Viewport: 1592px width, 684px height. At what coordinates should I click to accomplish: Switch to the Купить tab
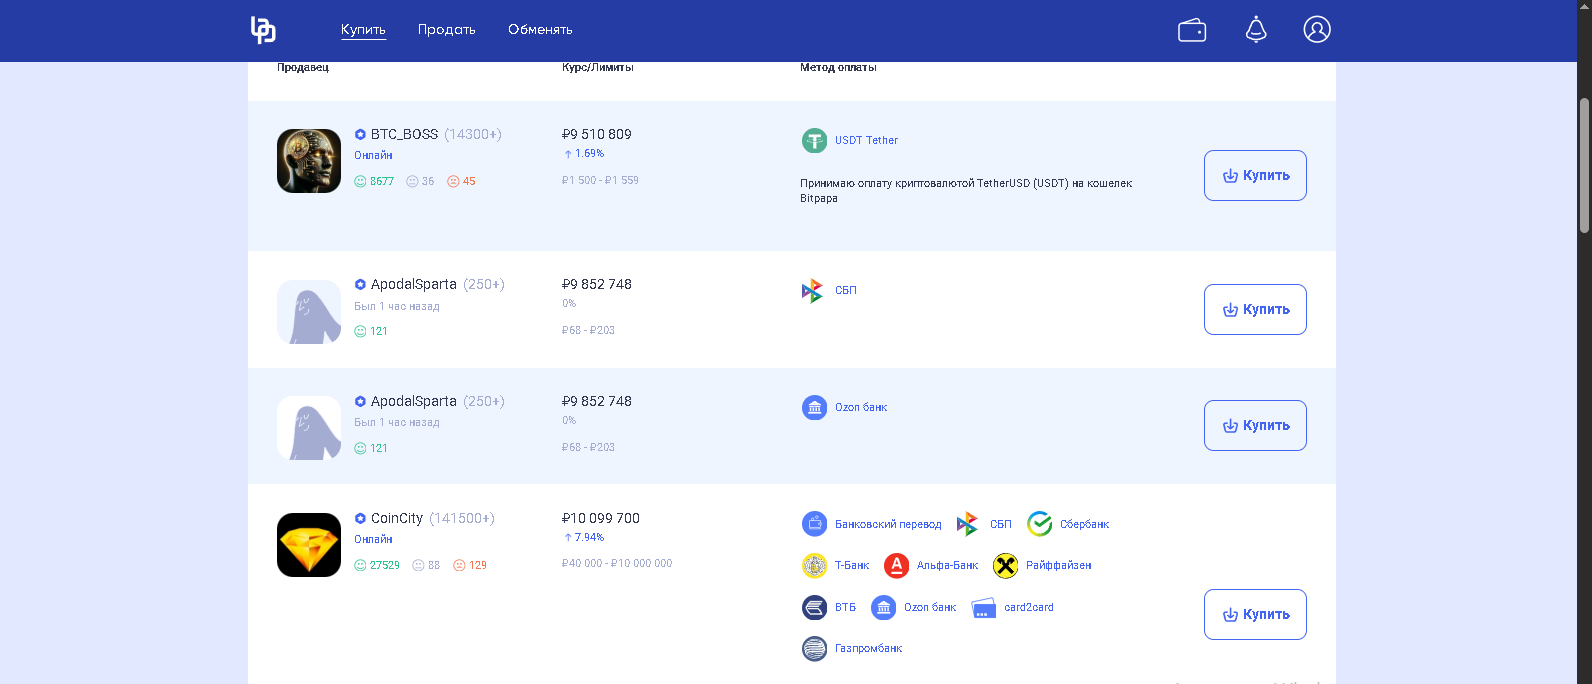click(363, 30)
